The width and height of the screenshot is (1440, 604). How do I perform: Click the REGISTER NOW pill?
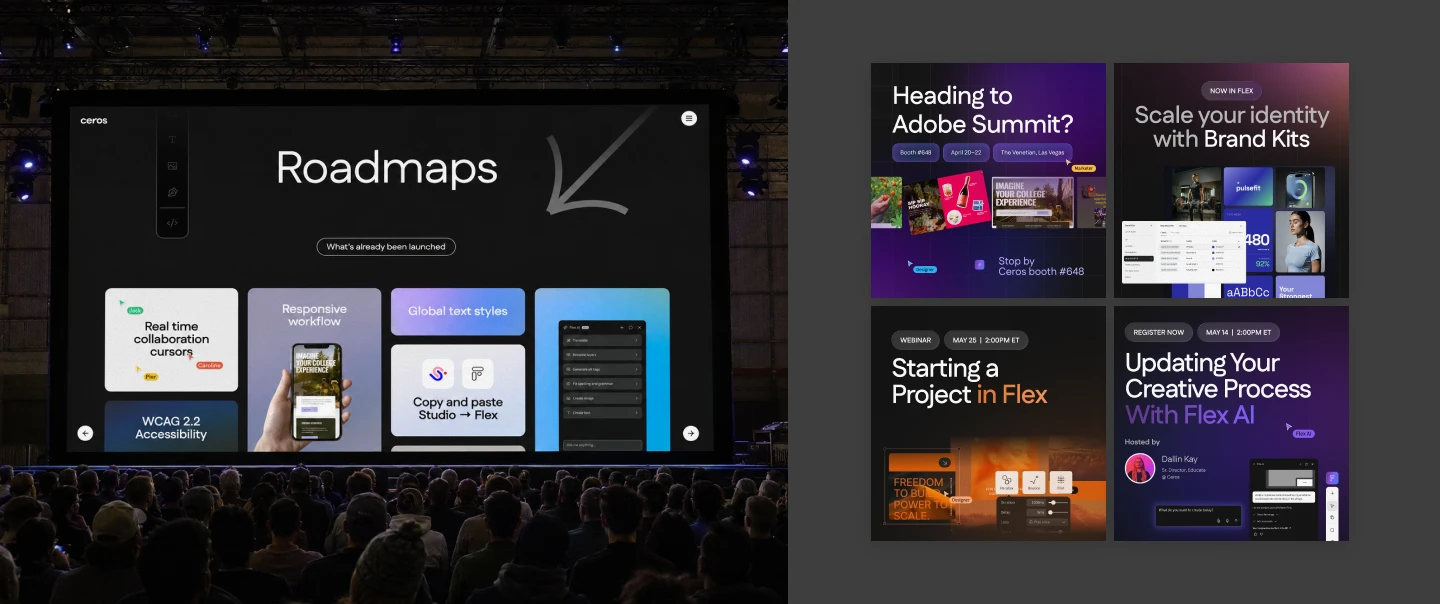coord(1159,332)
